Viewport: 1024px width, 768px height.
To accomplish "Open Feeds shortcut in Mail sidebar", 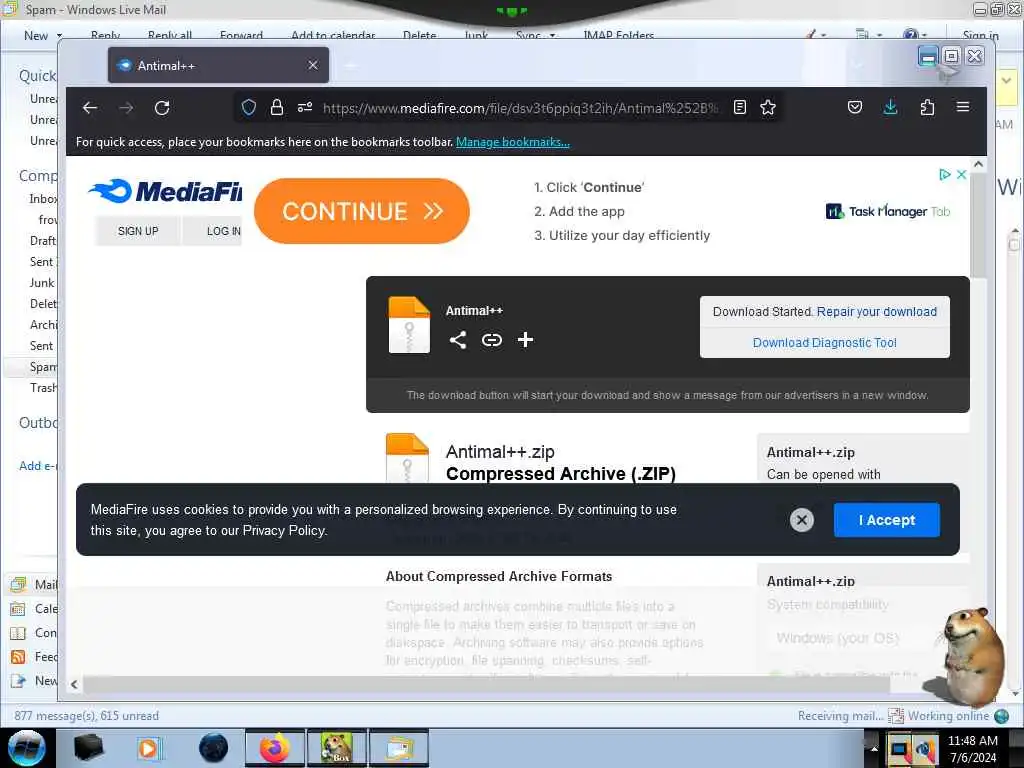I will [x=34, y=657].
